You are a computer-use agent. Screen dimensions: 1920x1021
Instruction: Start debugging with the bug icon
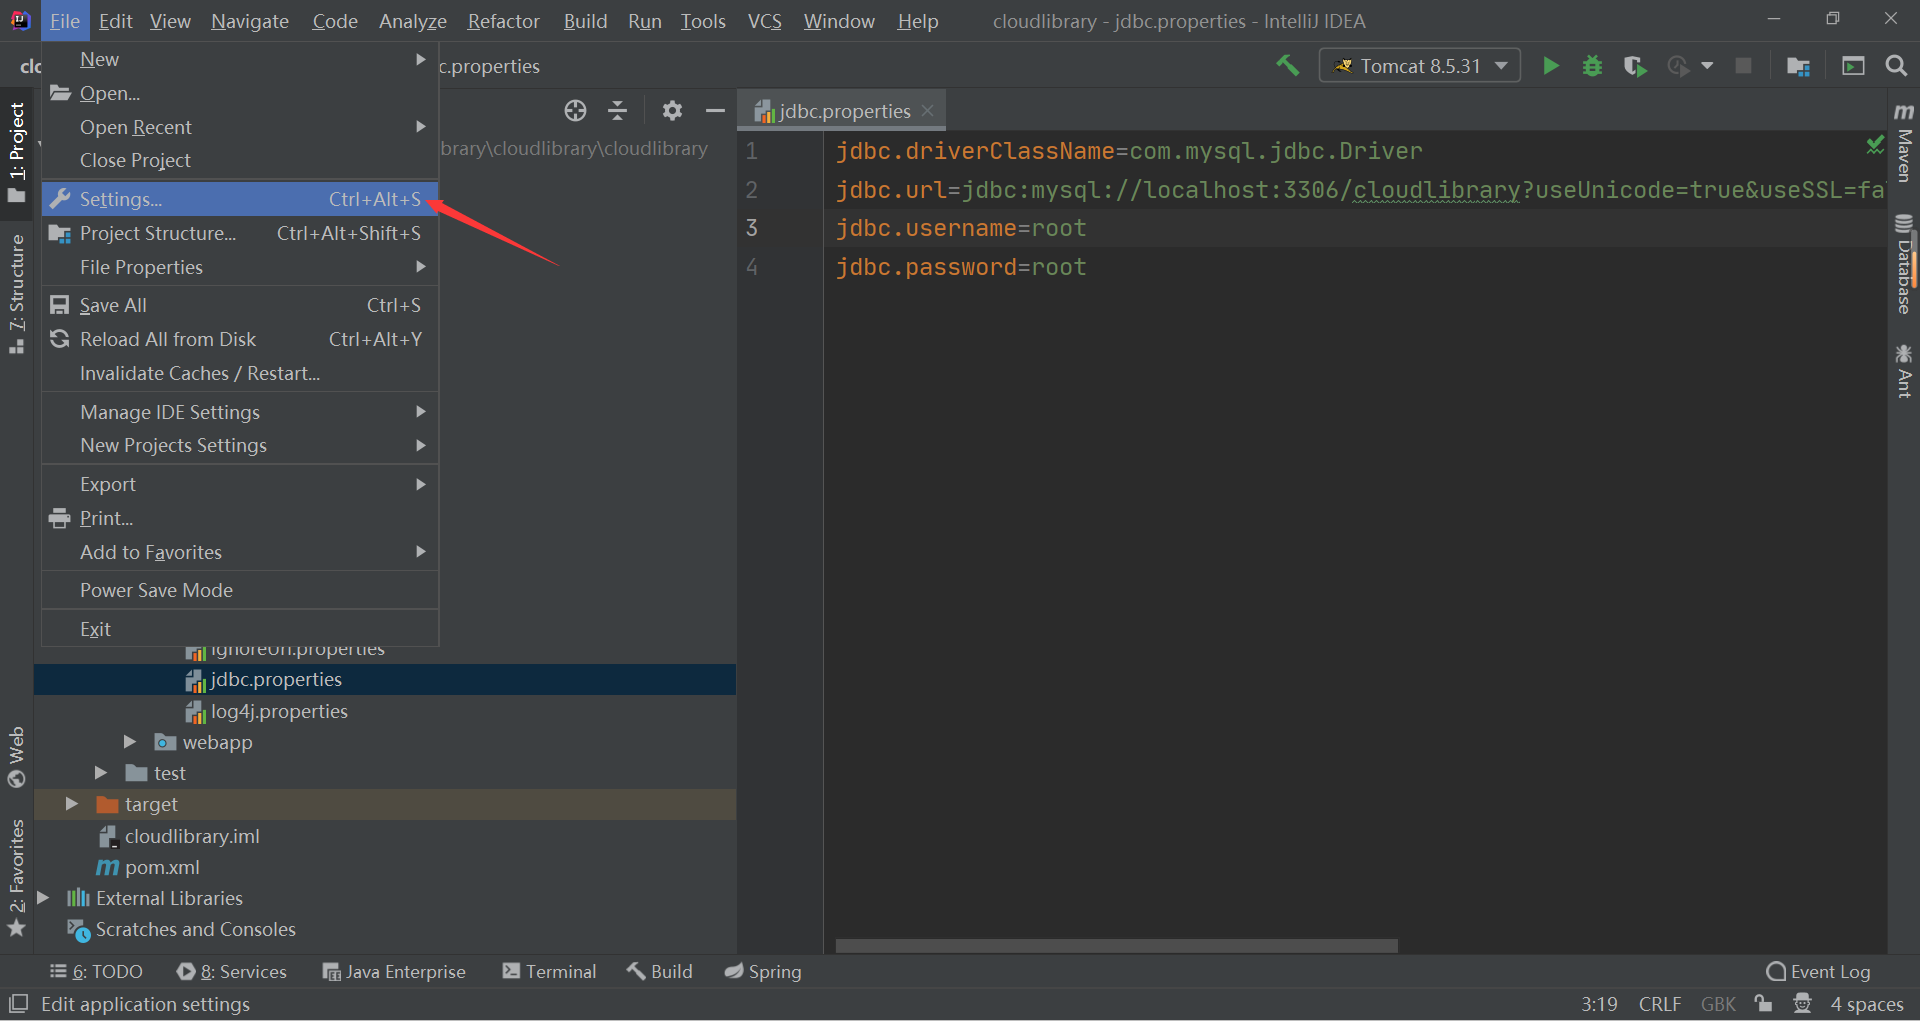(x=1592, y=65)
